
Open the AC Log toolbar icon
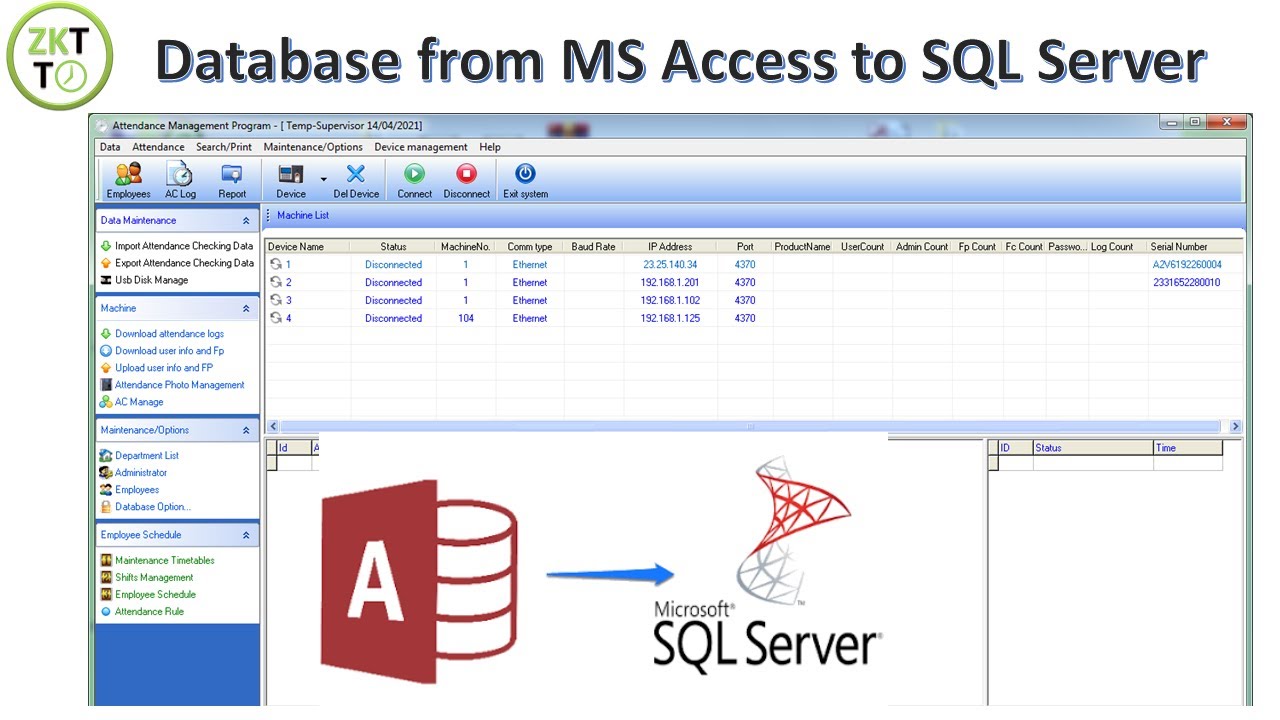180,174
